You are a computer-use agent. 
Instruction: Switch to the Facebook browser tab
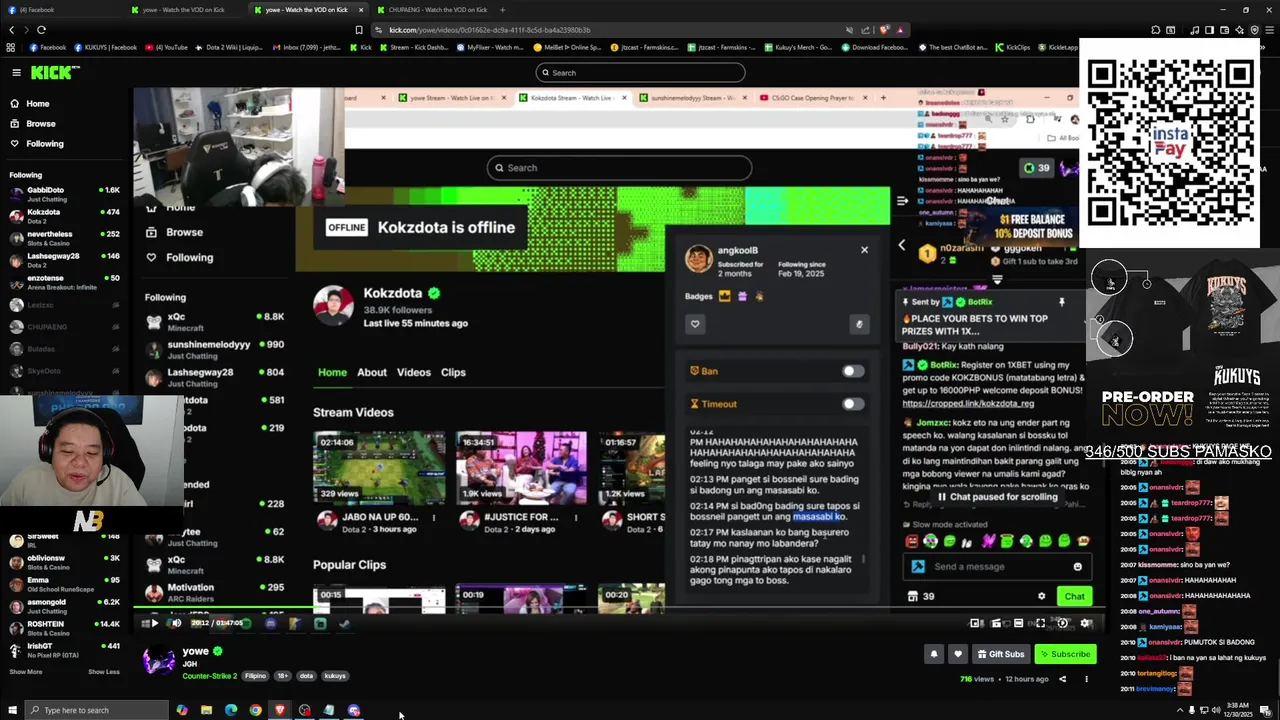[62, 10]
